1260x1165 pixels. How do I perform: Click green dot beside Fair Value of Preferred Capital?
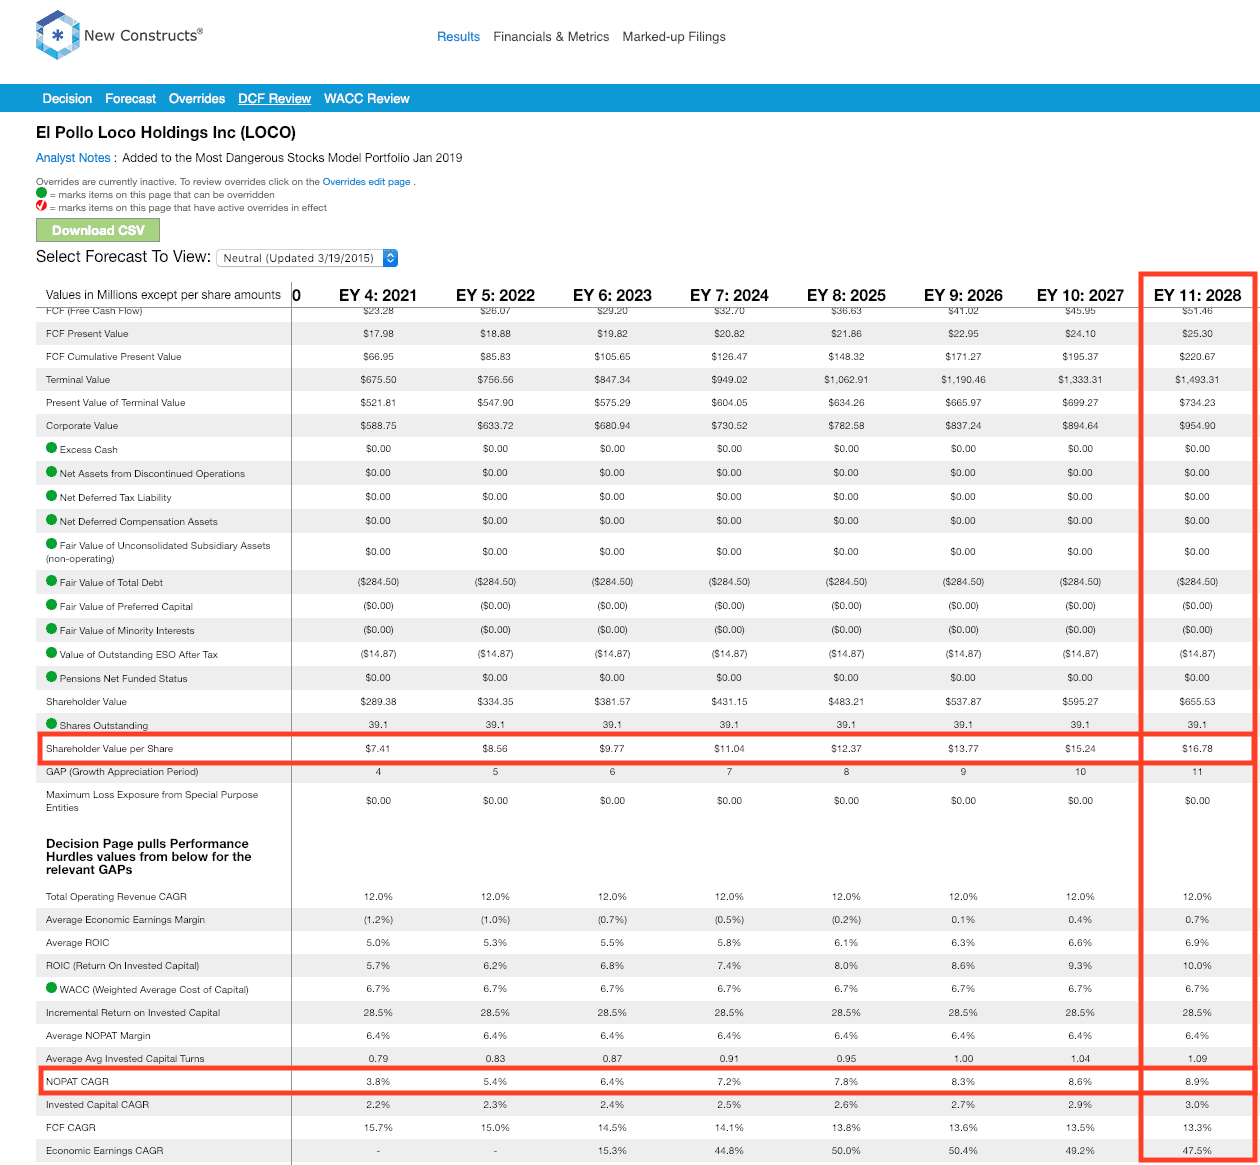tap(52, 605)
